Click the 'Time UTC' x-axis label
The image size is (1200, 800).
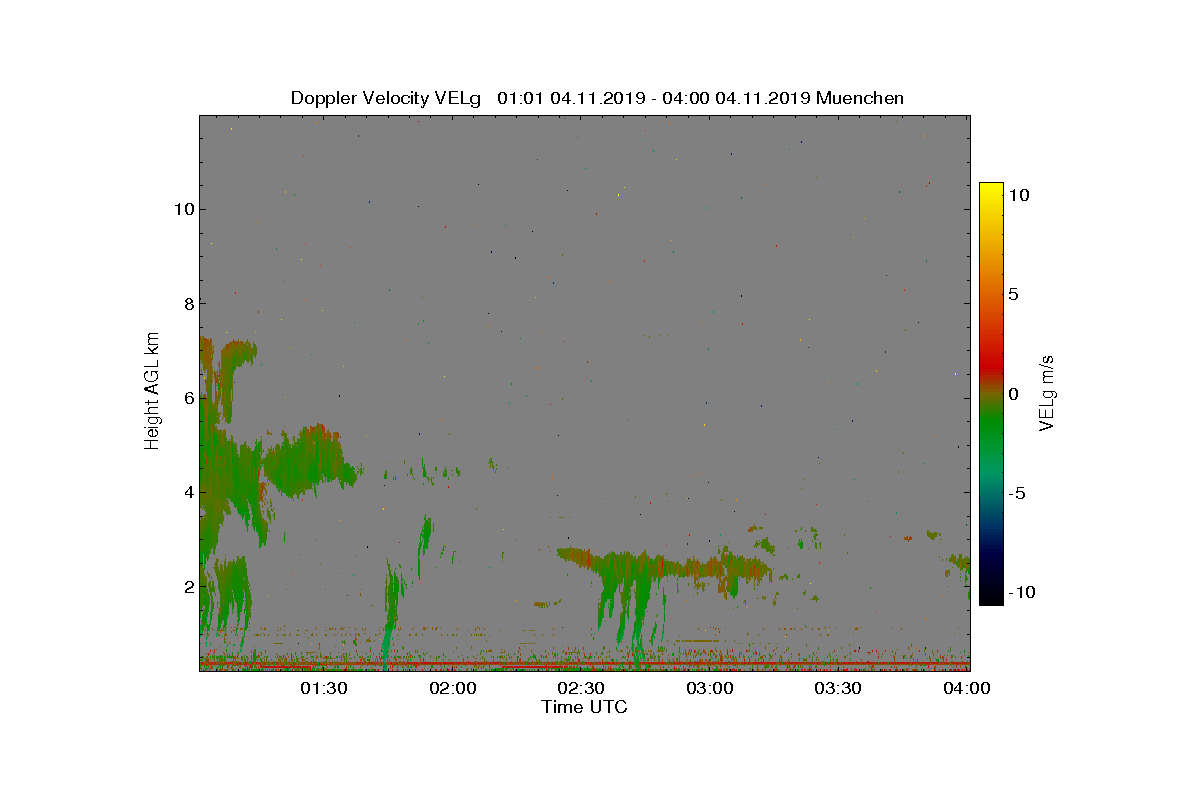click(584, 707)
